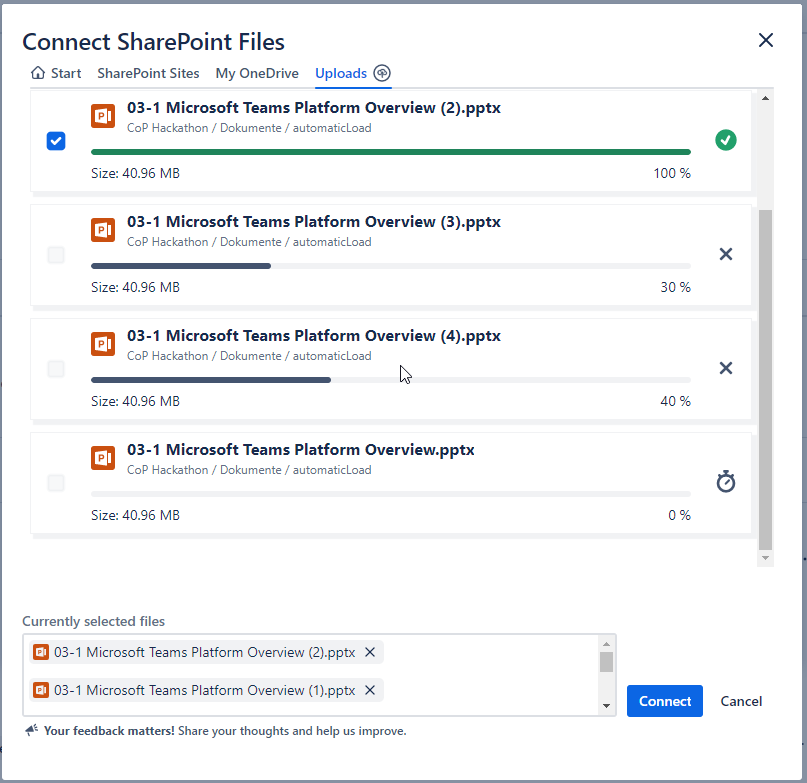Click green checkmark on Overview (2).pptx
The height and width of the screenshot is (783, 807).
coord(726,140)
